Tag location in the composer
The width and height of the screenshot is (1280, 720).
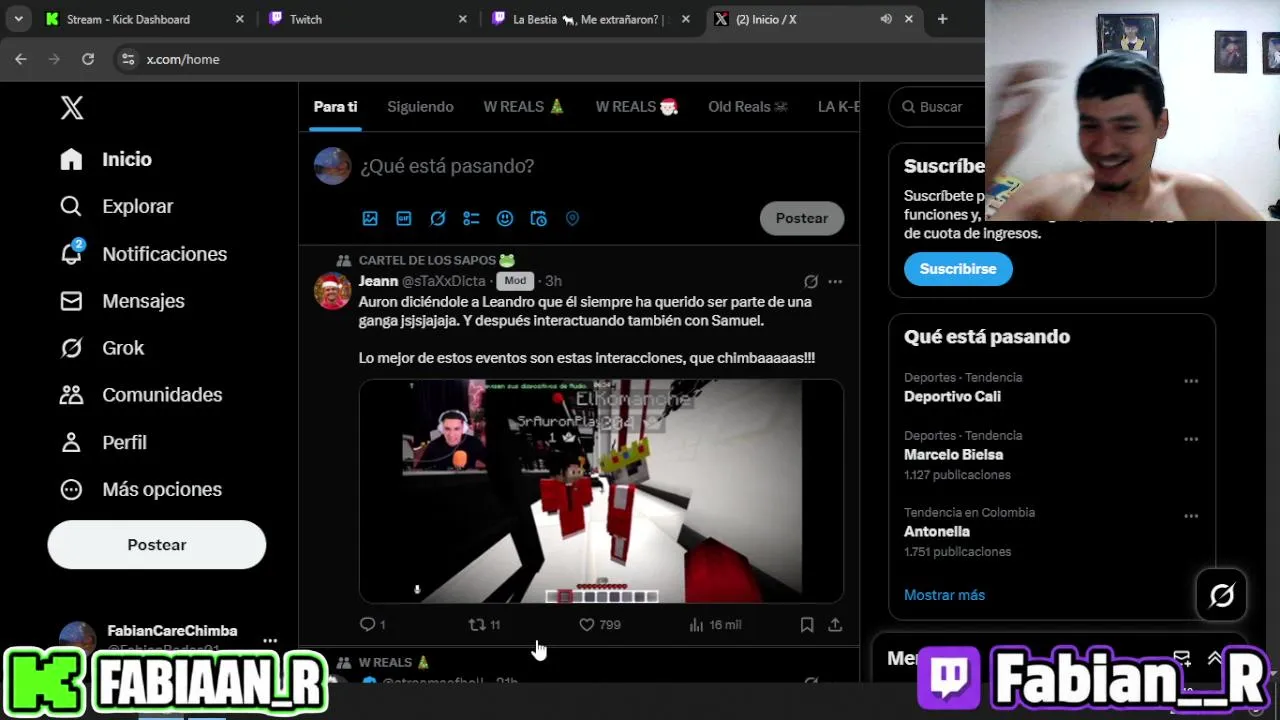(x=572, y=218)
